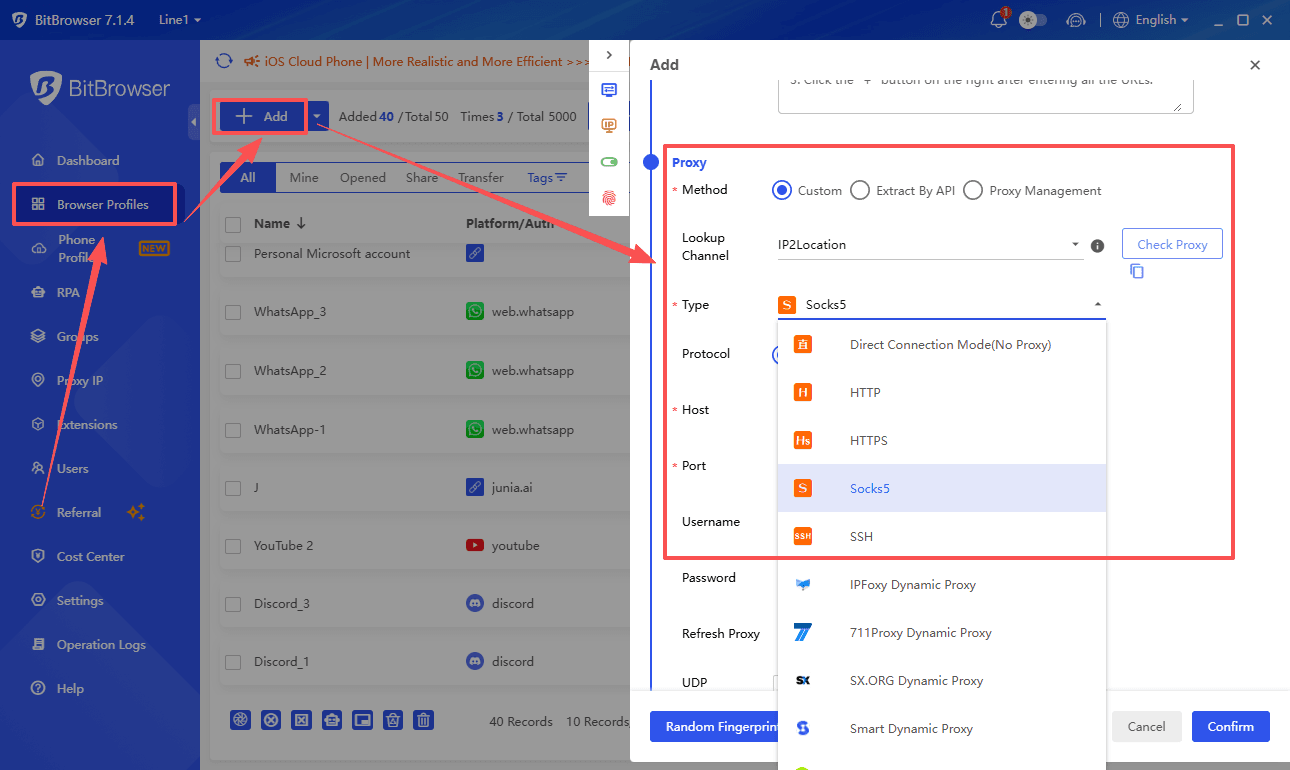Click the Tags filter icon
1290x770 pixels.
(x=561, y=178)
